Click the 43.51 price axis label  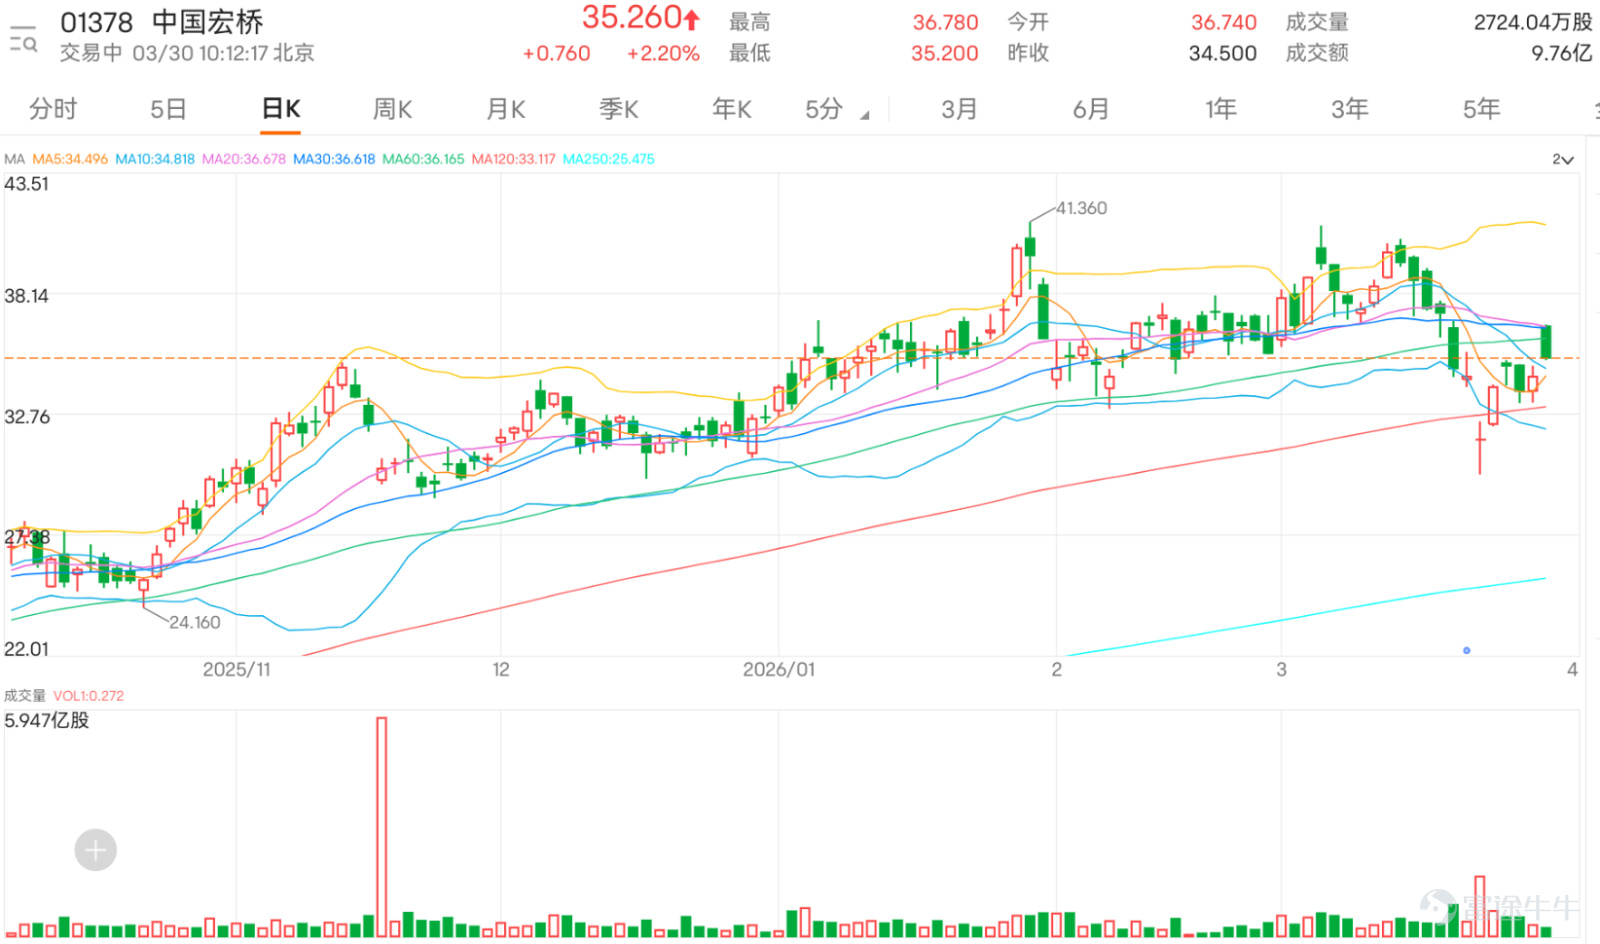coord(26,183)
